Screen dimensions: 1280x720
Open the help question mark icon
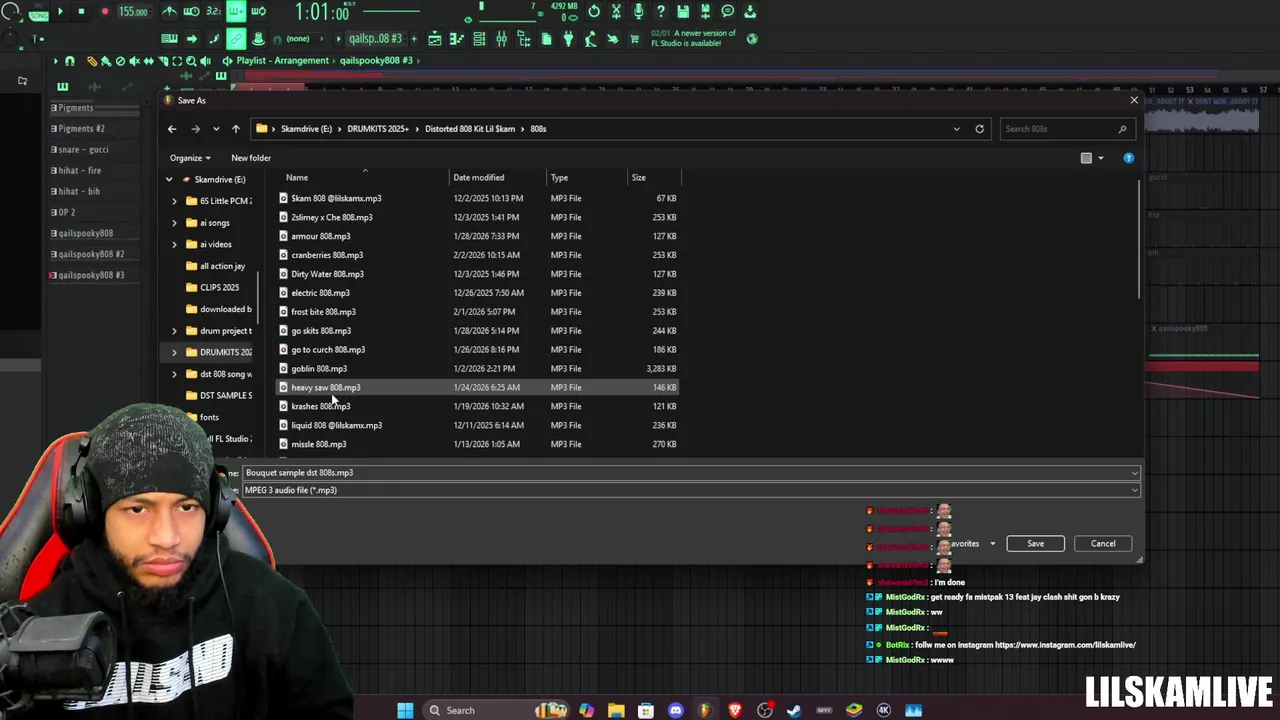click(660, 12)
